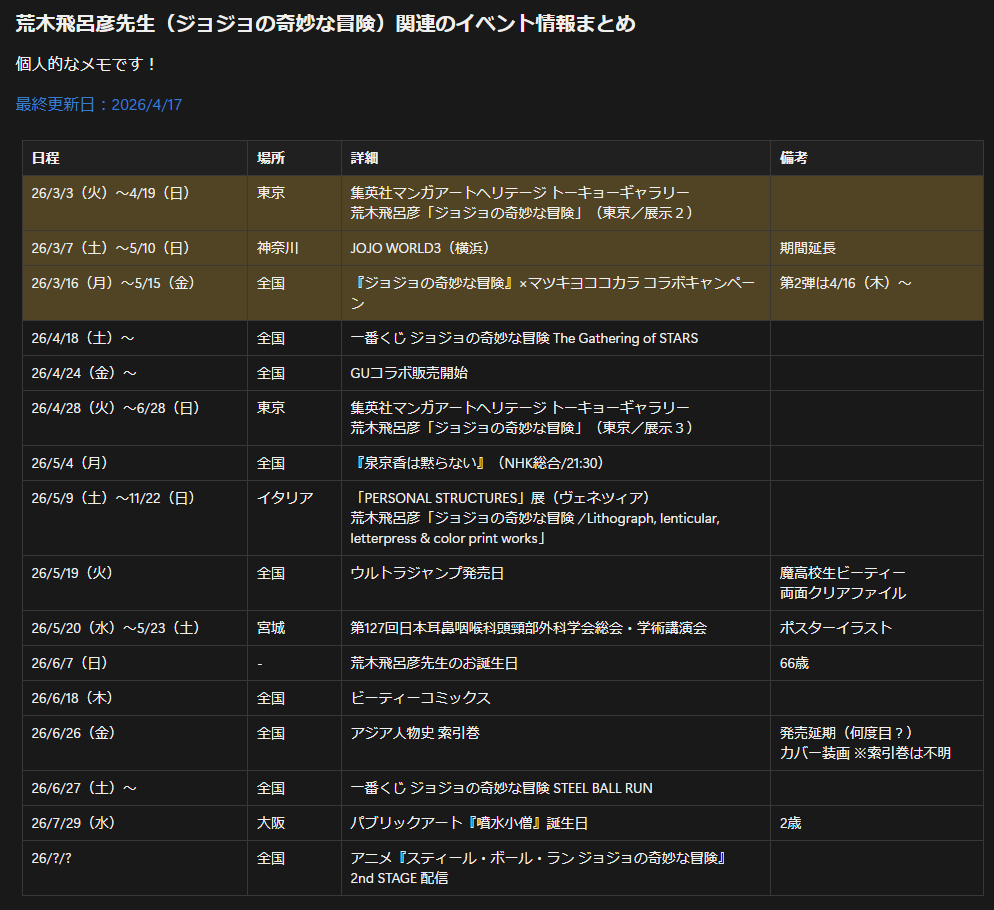Viewport: 994px width, 910px height.
Task: Click the 神奈川 location cell
Action: click(x=294, y=248)
